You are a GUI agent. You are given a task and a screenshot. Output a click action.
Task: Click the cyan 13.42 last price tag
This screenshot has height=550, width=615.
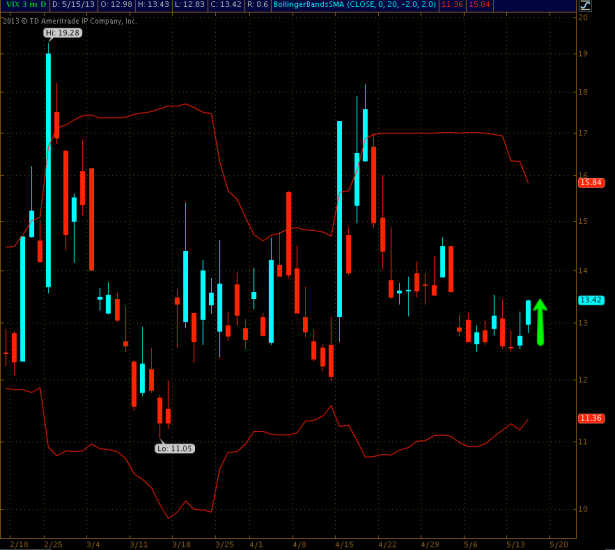(x=590, y=300)
